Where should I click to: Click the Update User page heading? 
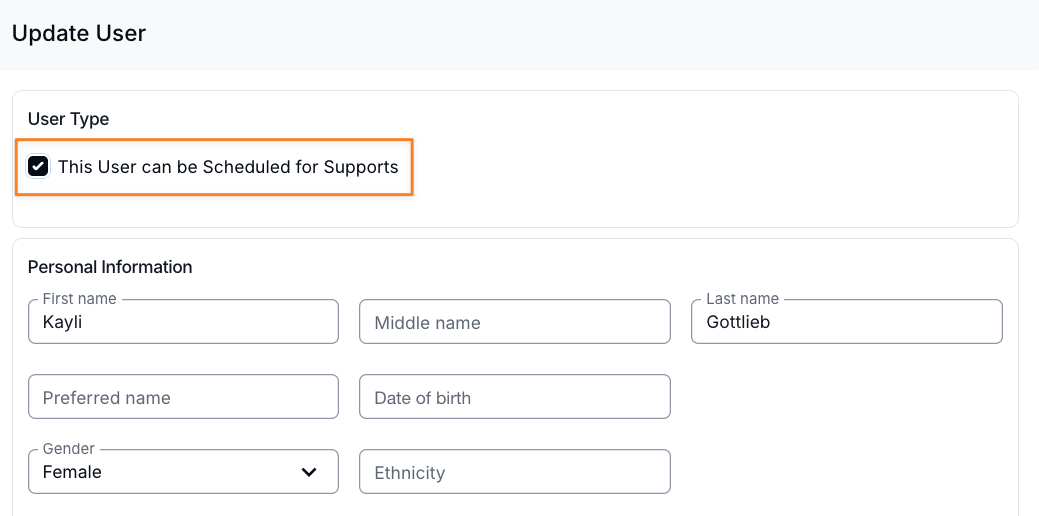click(79, 33)
